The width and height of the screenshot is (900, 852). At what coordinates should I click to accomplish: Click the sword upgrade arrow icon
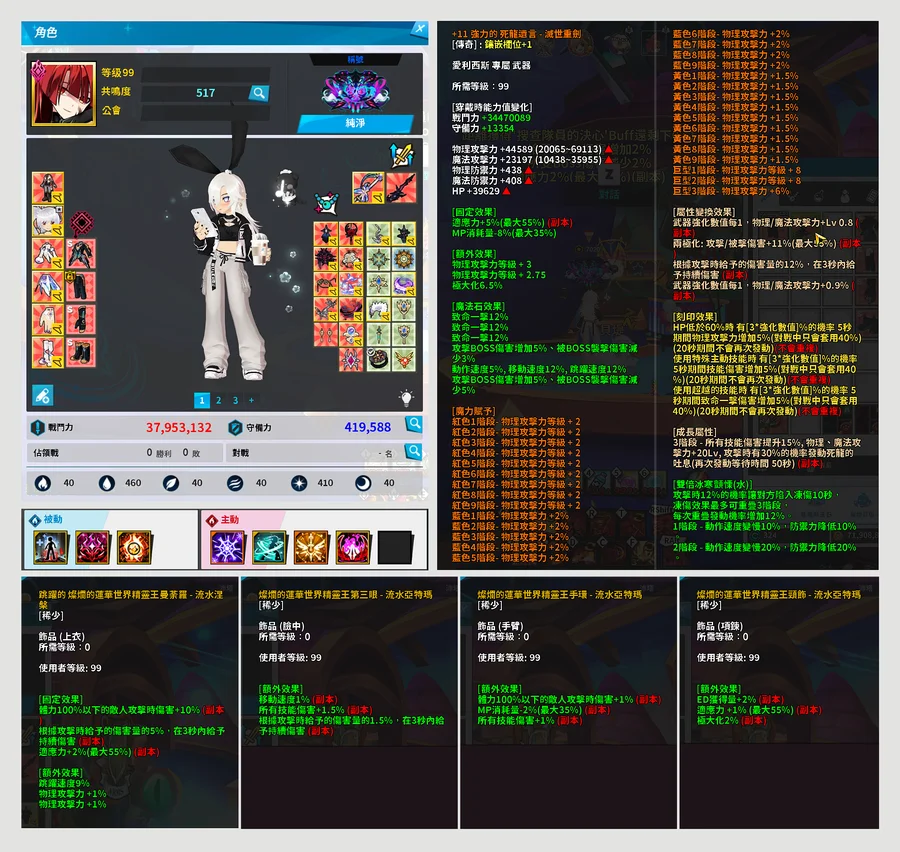click(x=400, y=155)
